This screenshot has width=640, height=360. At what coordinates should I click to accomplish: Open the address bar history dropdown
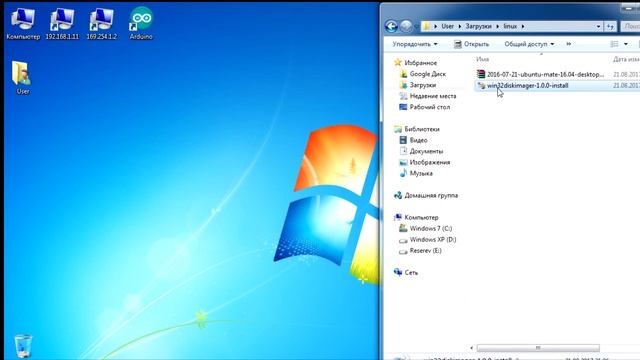[x=598, y=26]
